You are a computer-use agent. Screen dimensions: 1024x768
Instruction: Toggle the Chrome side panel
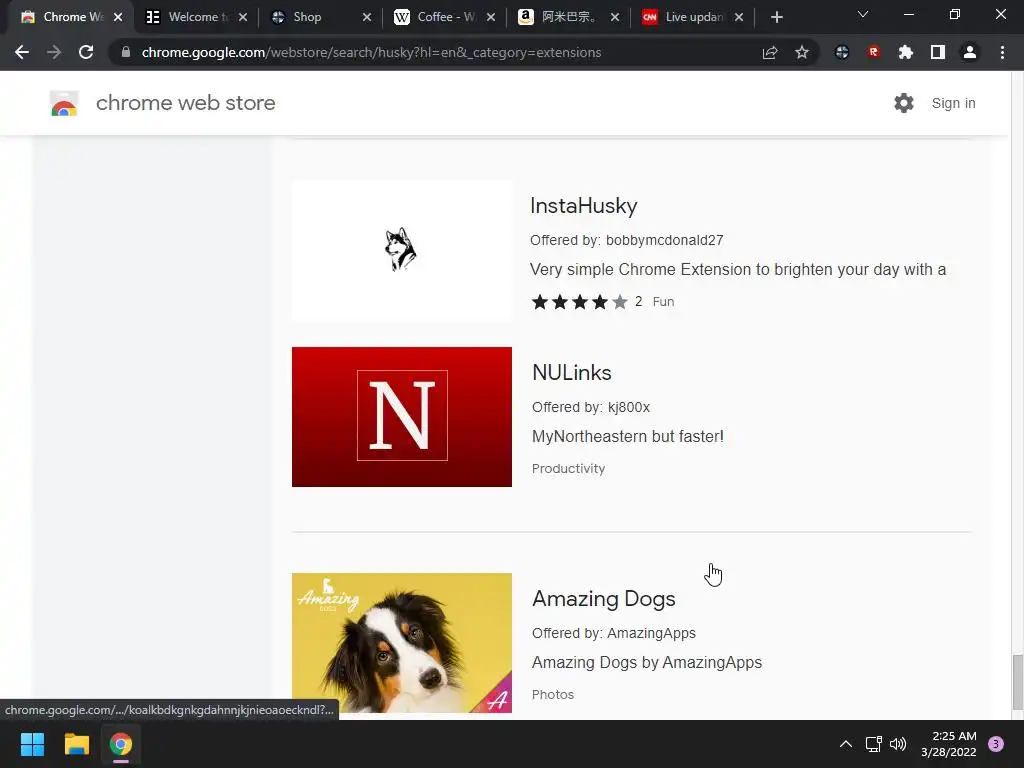coord(938,52)
